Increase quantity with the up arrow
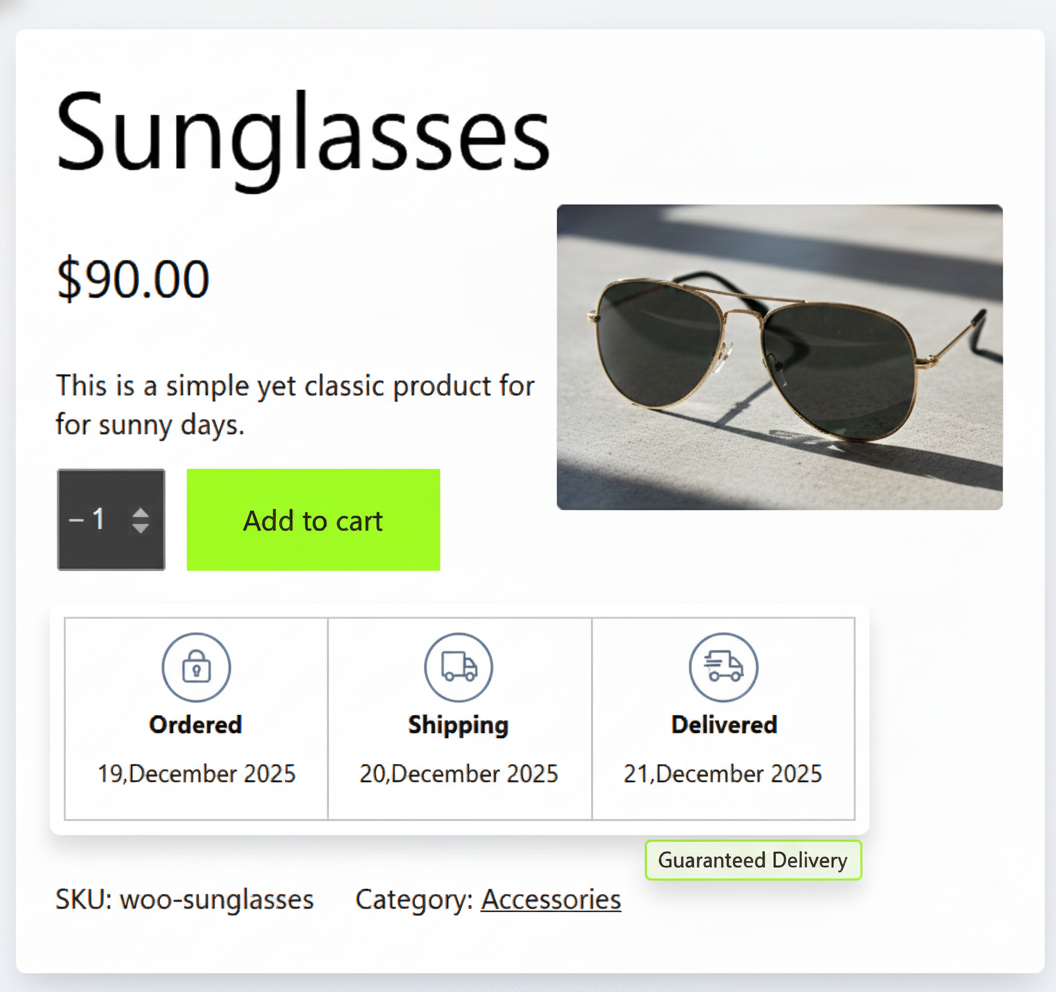1056x992 pixels. pos(141,513)
